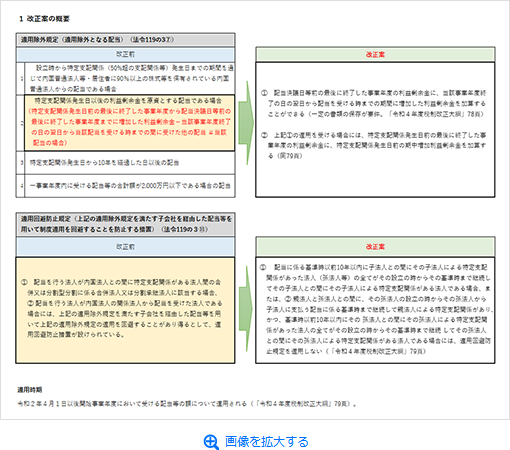Click the 適用回避防止規定 gray table title
Screen dimensions: 510x450
(x=126, y=224)
